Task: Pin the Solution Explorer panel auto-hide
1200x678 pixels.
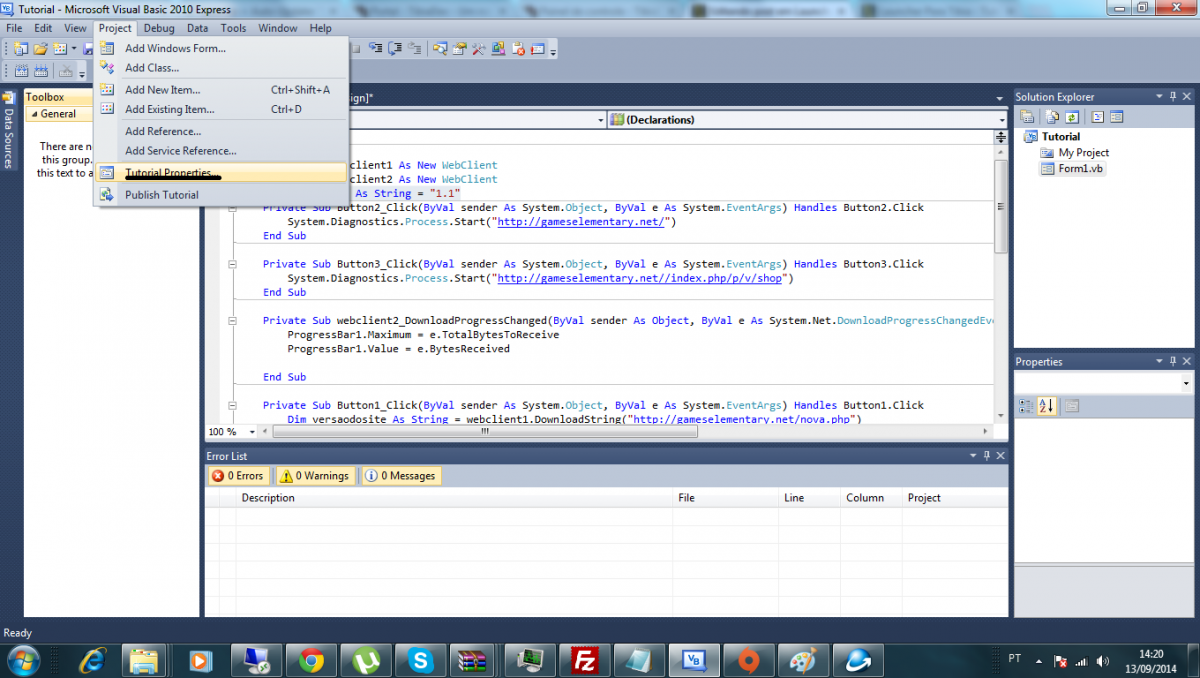Action: coord(1173,97)
